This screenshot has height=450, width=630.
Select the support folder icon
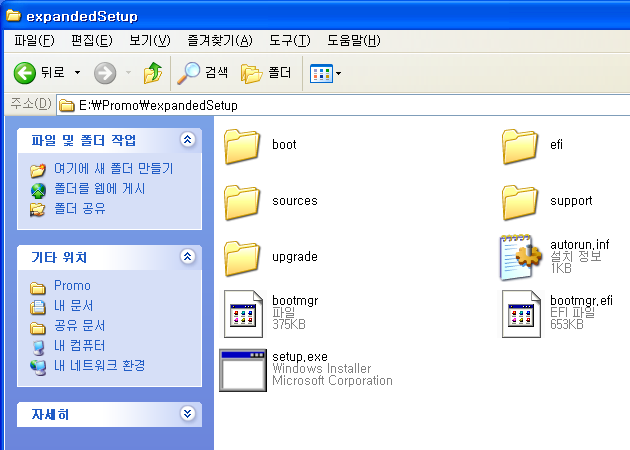tap(520, 202)
